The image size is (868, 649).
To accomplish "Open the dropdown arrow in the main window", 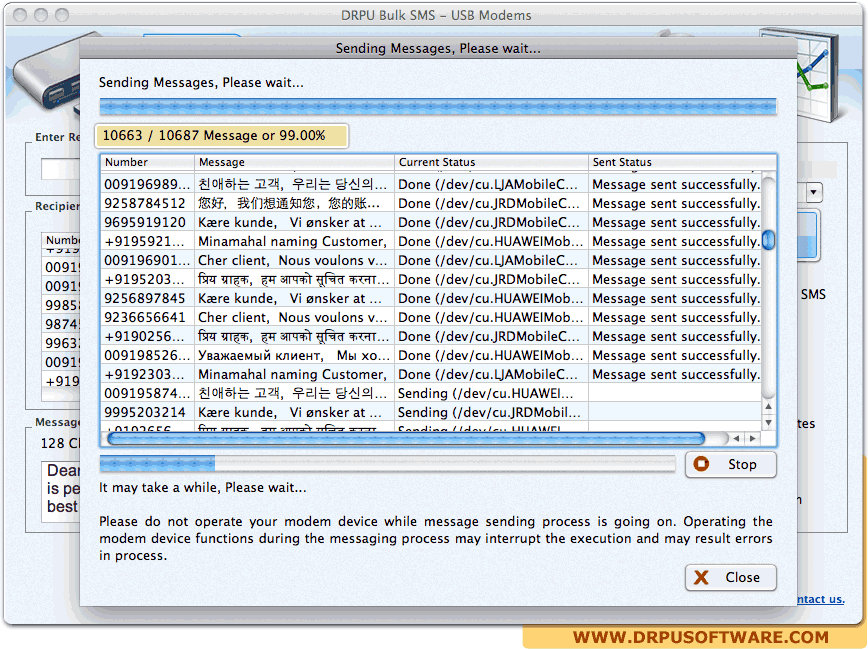I will tap(813, 192).
